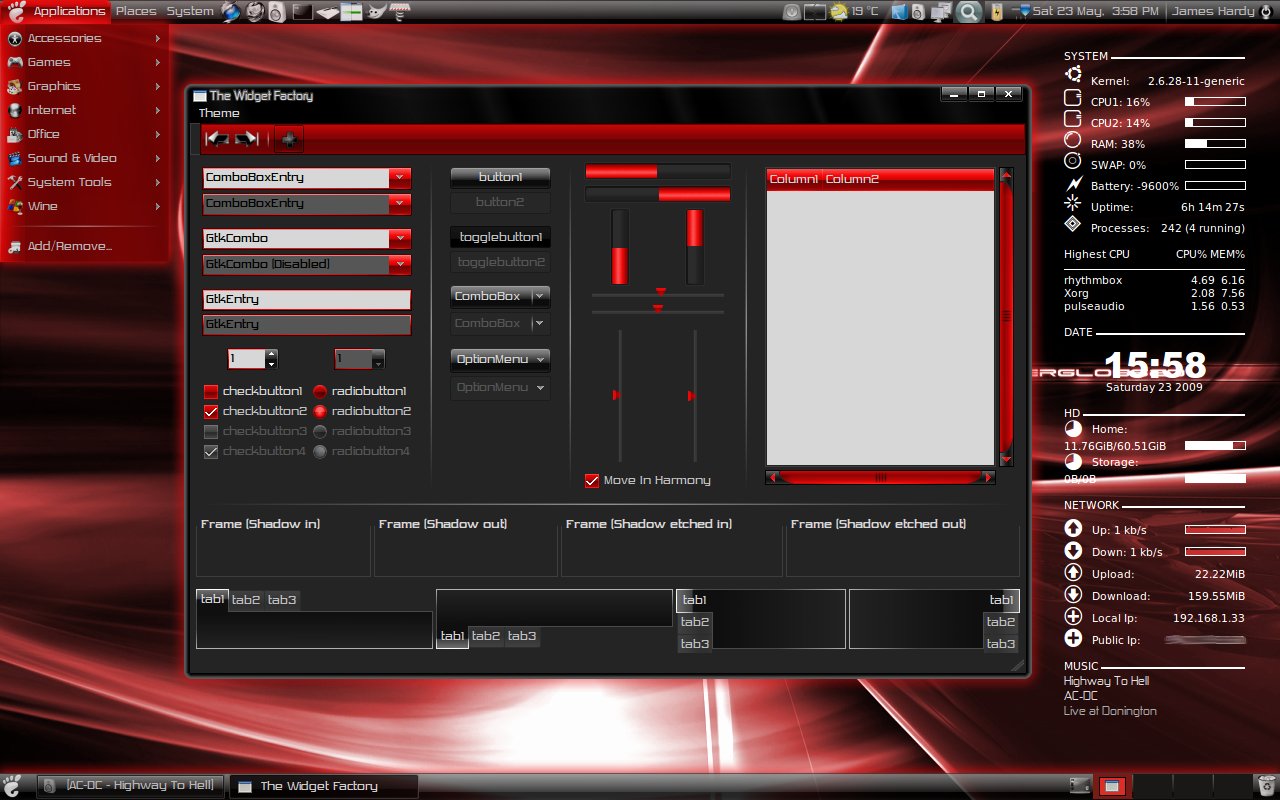1280x800 pixels.
Task: Switch to tab2 in left-tabs notebook
Action: coord(695,622)
